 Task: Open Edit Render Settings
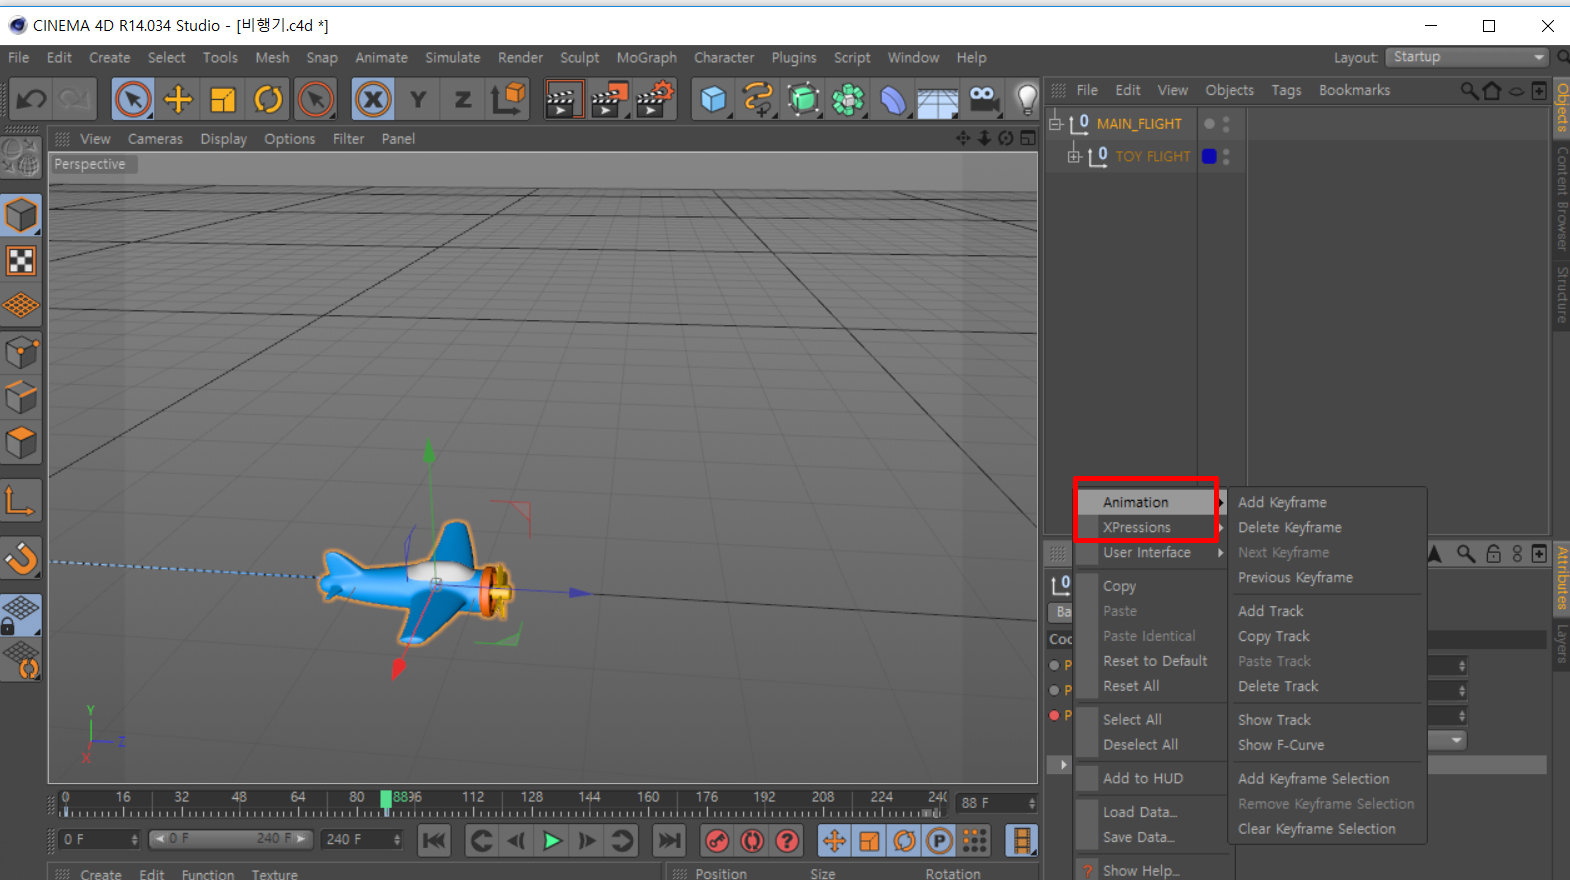(x=655, y=99)
